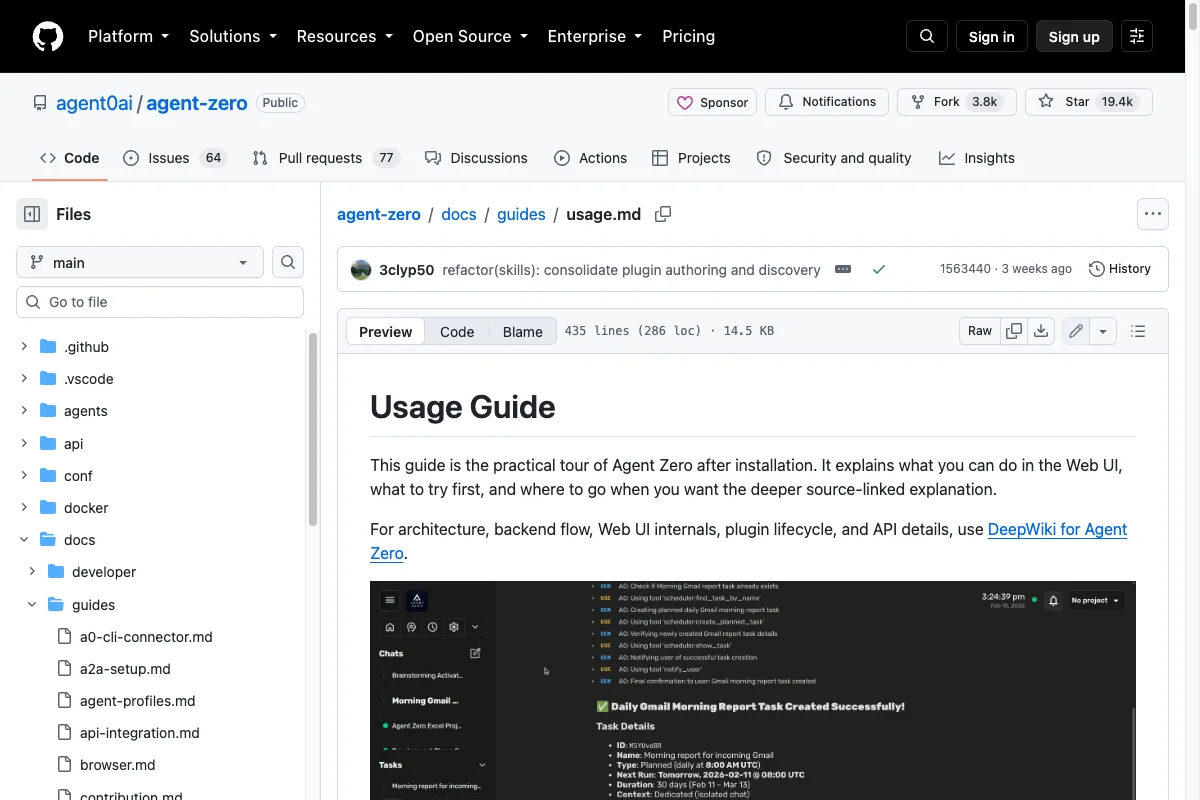The height and width of the screenshot is (800, 1200).
Task: Open agent-profiles.md in file tree
Action: click(x=138, y=701)
